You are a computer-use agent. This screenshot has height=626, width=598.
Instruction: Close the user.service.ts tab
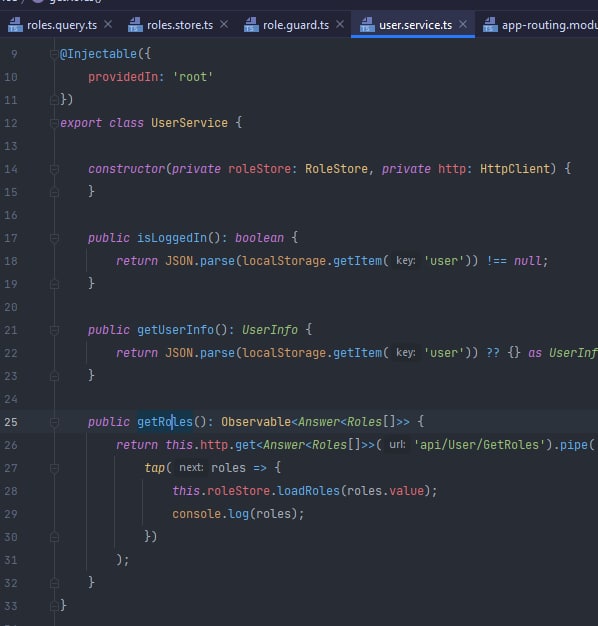pyautogui.click(x=463, y=25)
